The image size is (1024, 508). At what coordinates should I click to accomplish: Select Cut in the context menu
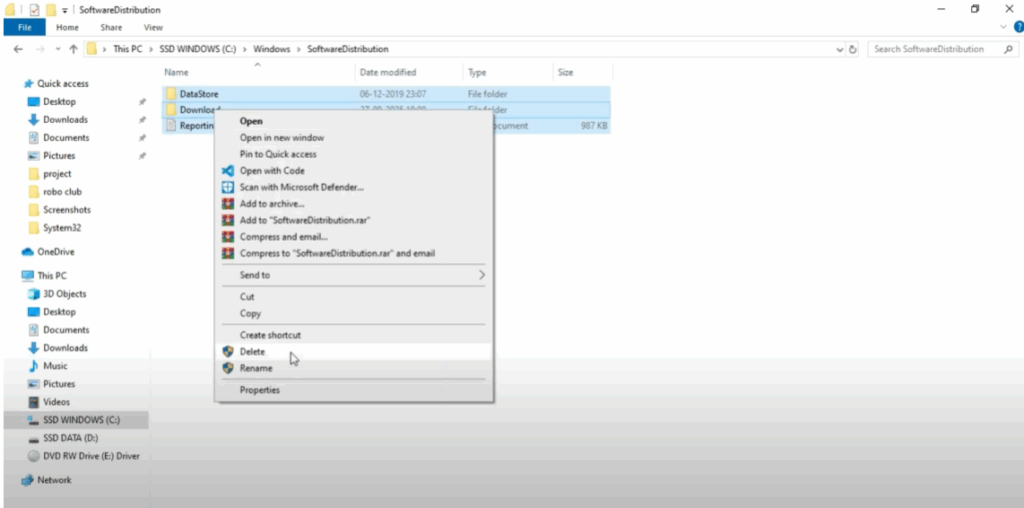pyautogui.click(x=353, y=296)
